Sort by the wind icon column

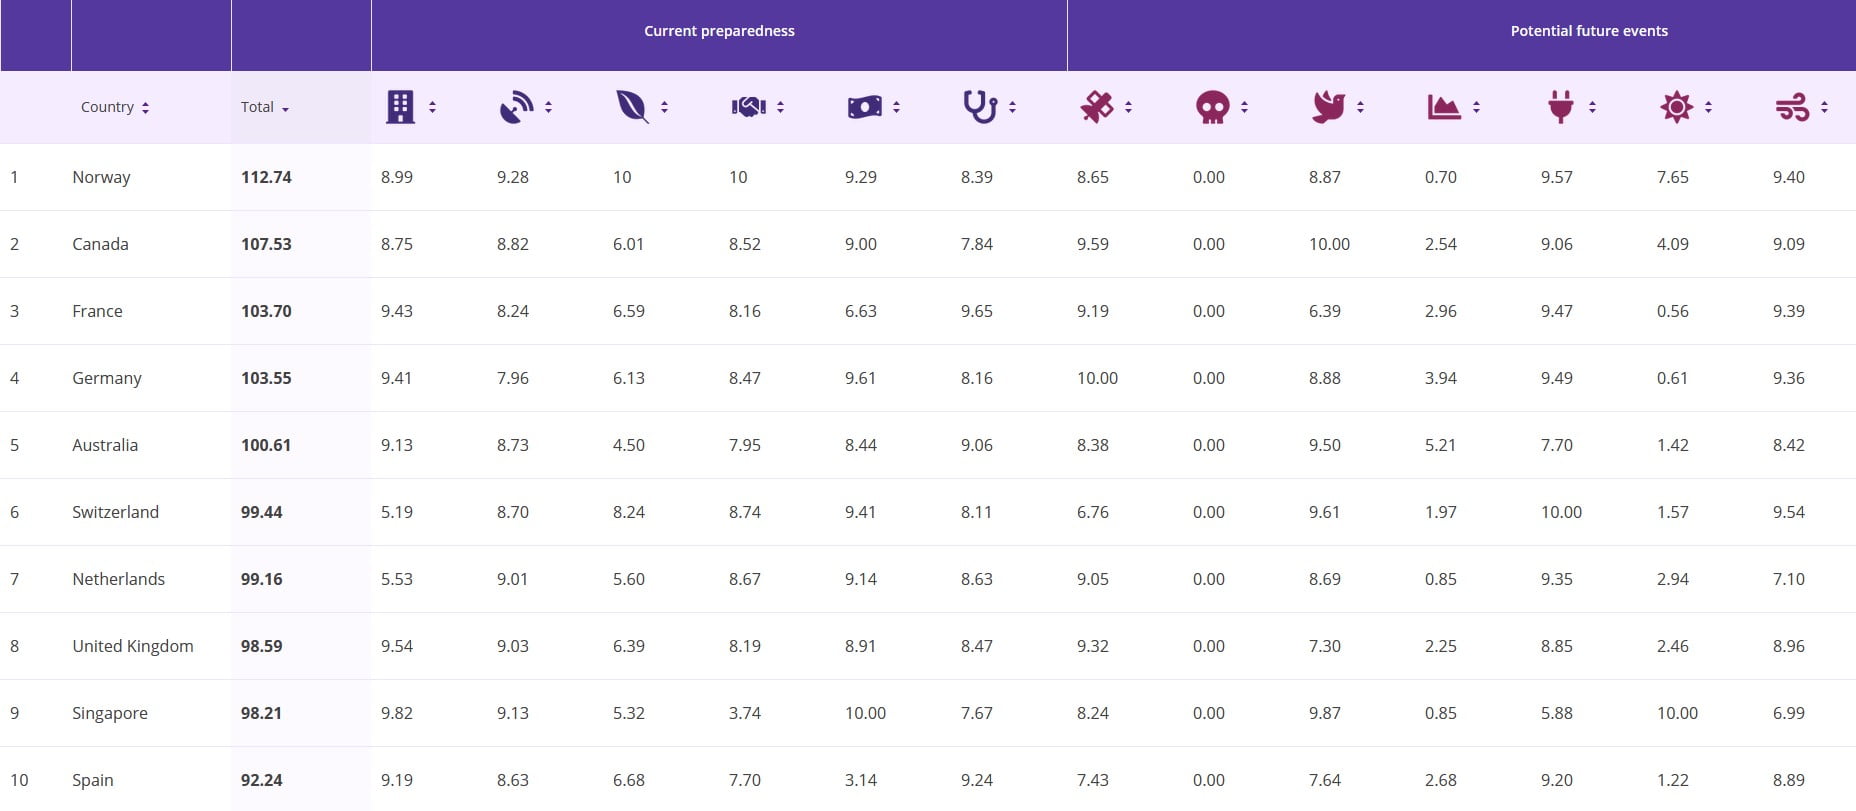click(1824, 107)
